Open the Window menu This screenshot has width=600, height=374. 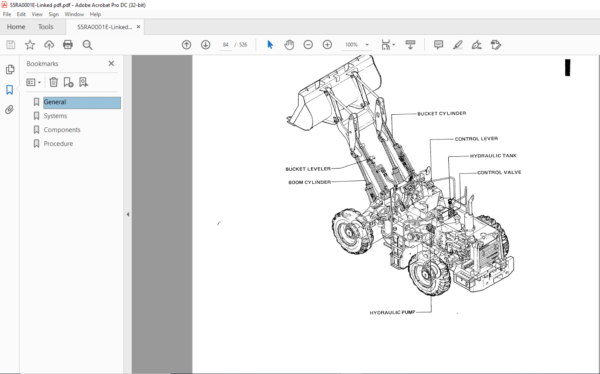tap(74, 14)
